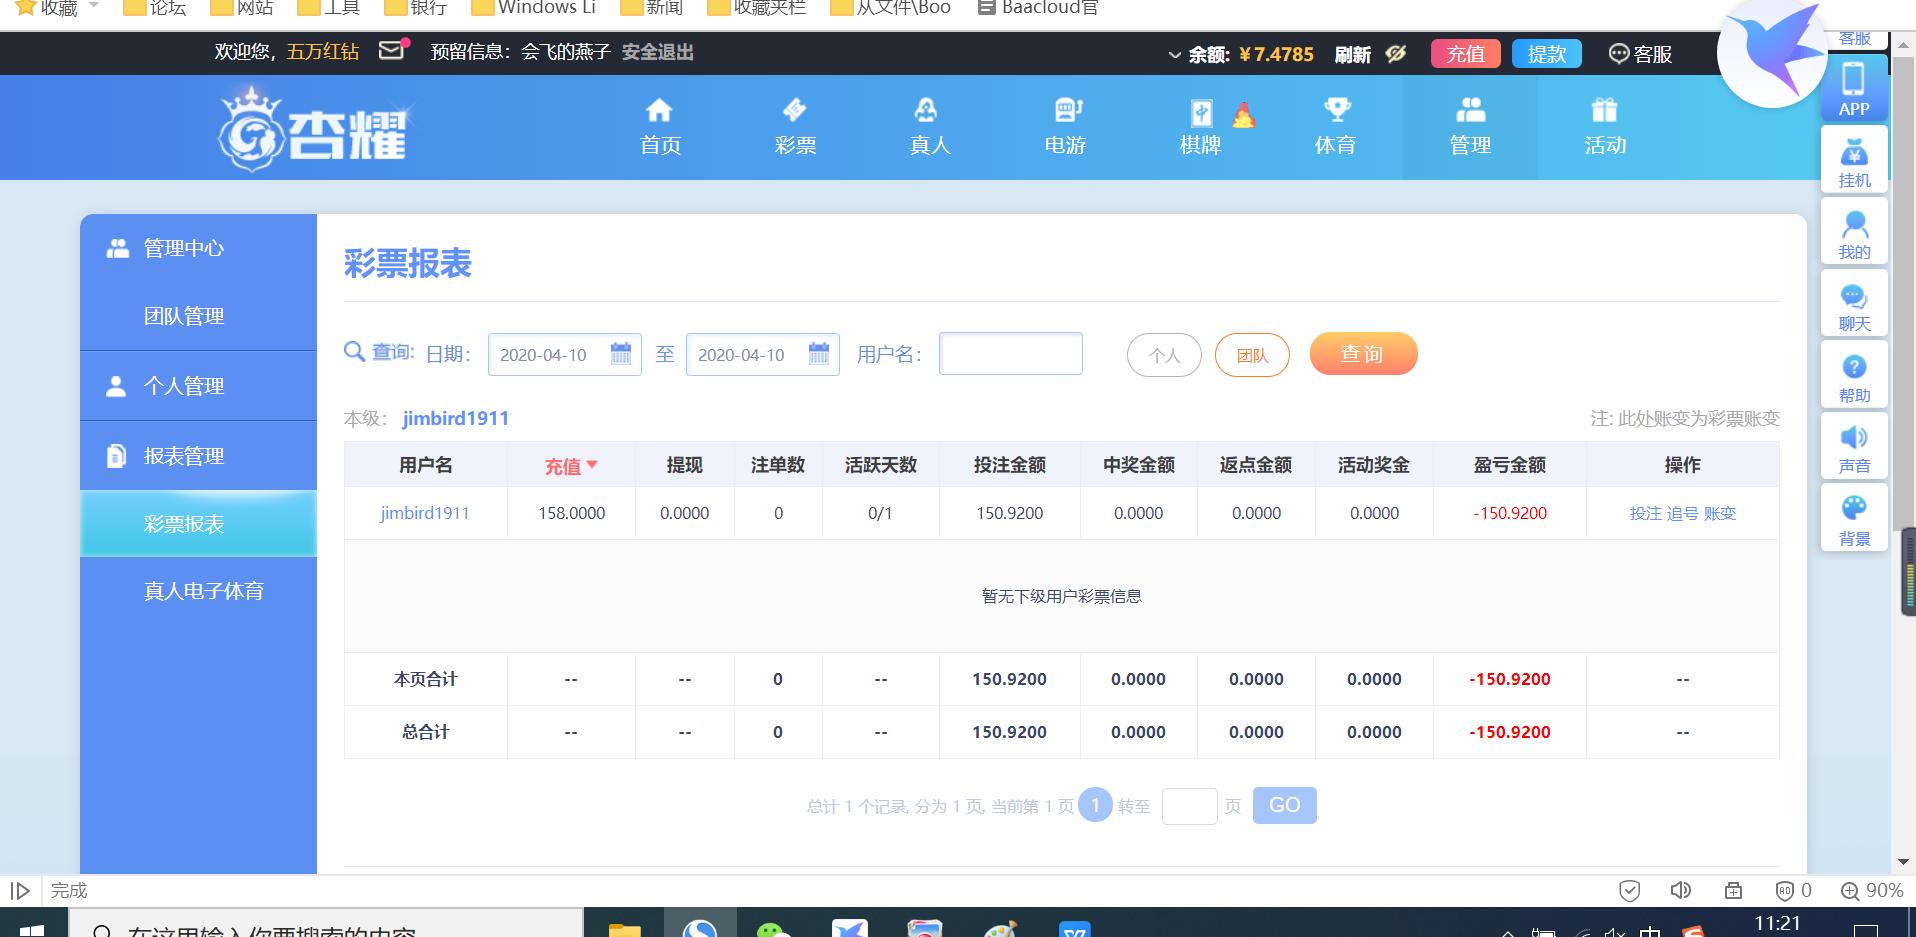
Task: Open the 体育 sports trophy icon
Action: tap(1337, 112)
